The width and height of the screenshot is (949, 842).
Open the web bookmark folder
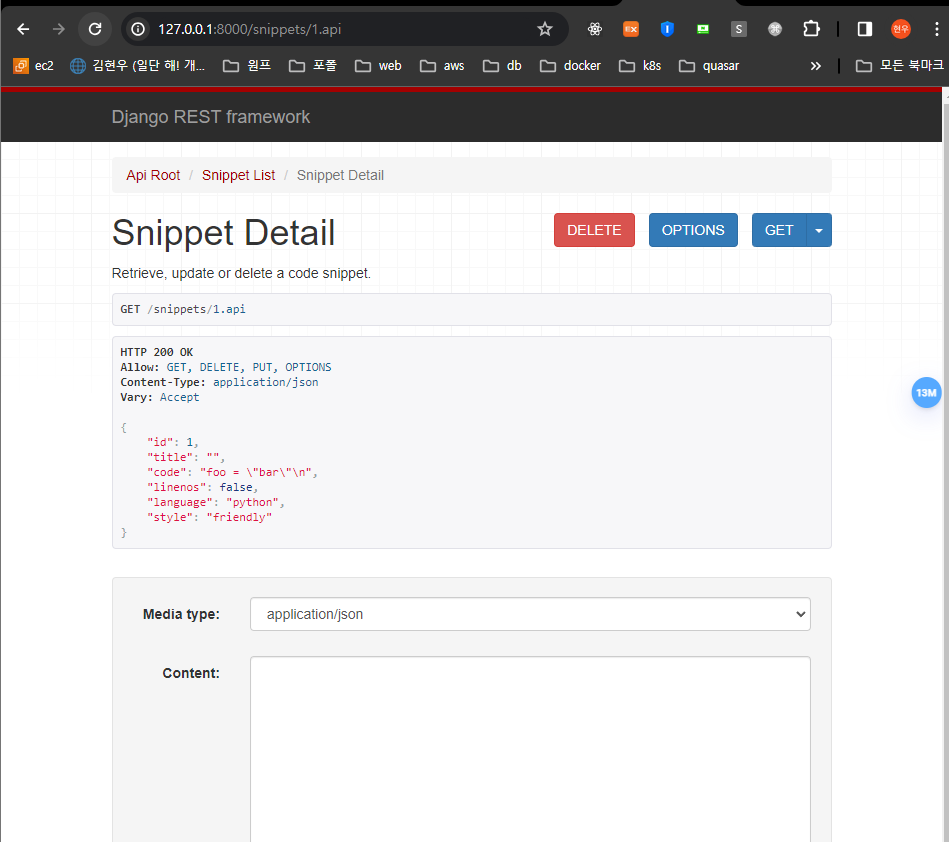click(378, 65)
